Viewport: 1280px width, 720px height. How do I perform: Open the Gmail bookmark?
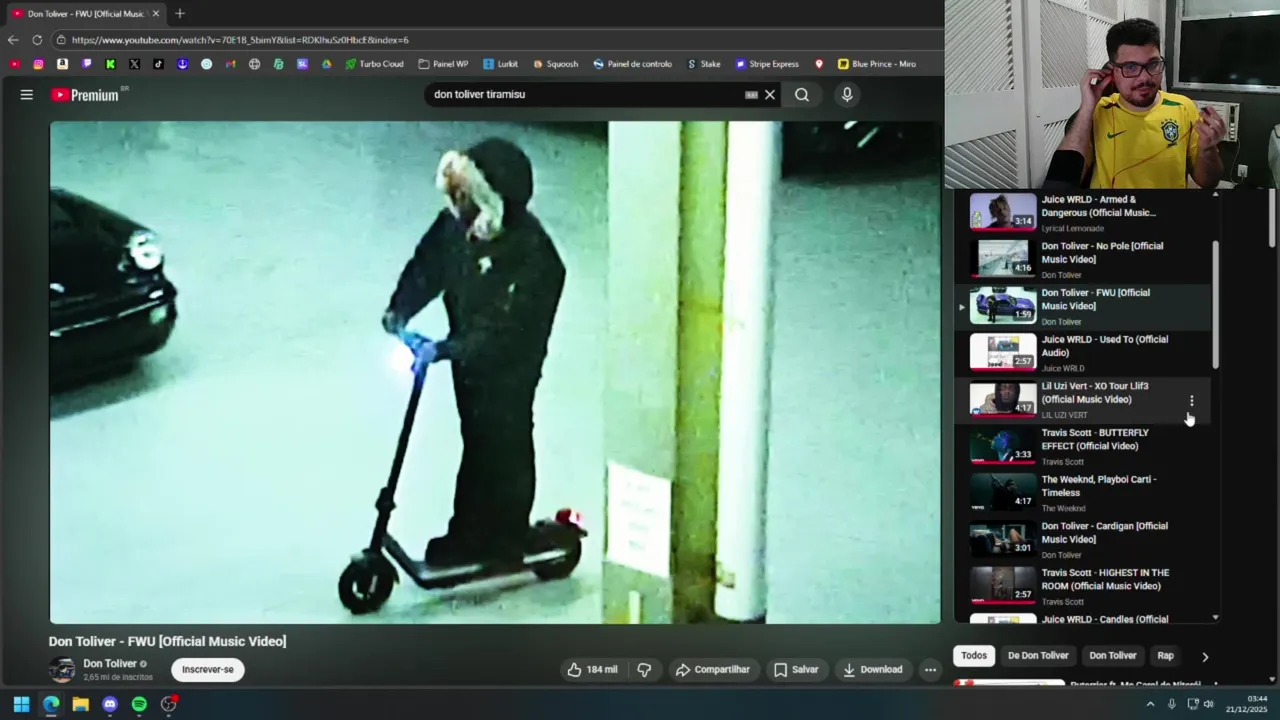[x=230, y=64]
